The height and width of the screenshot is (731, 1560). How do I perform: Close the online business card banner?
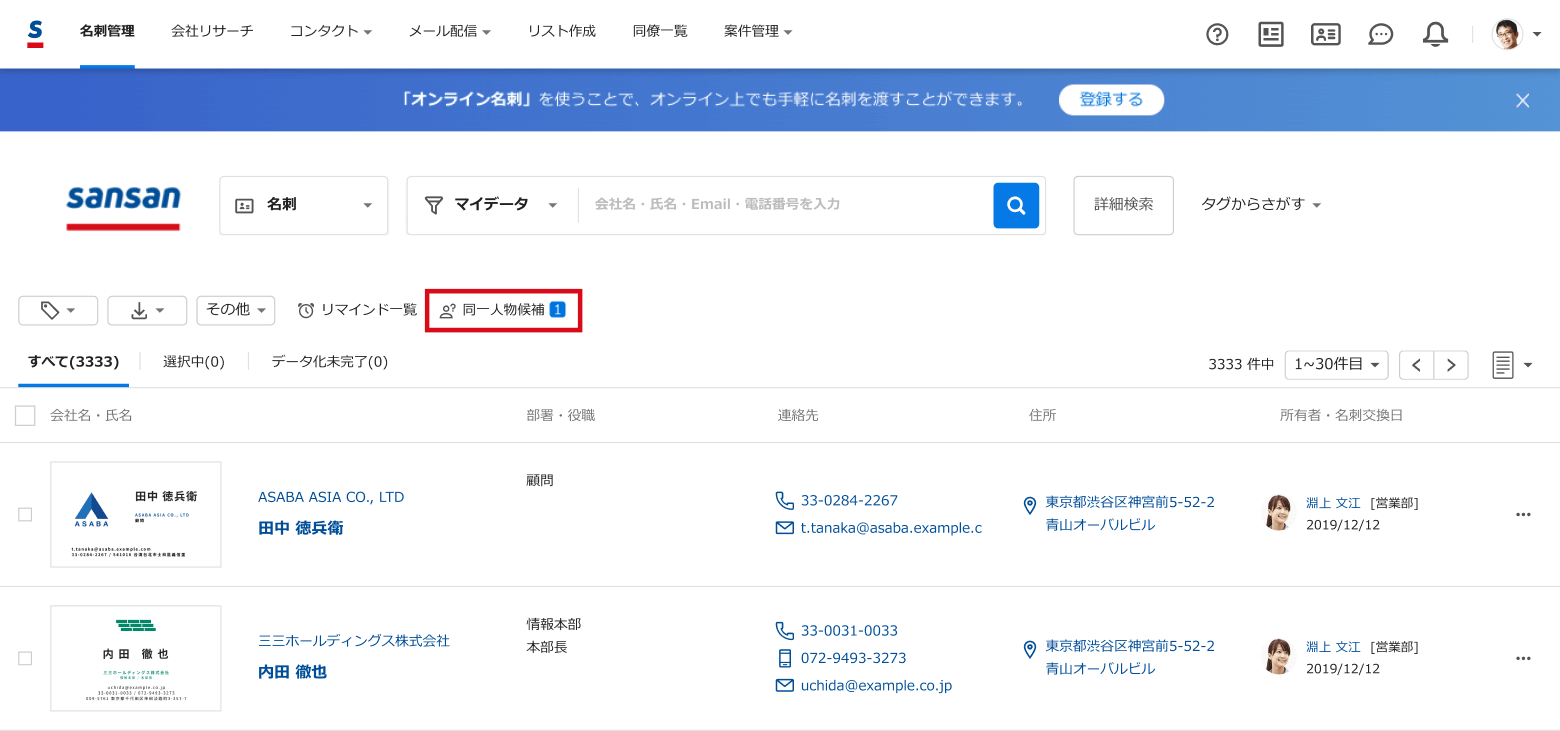1523,100
